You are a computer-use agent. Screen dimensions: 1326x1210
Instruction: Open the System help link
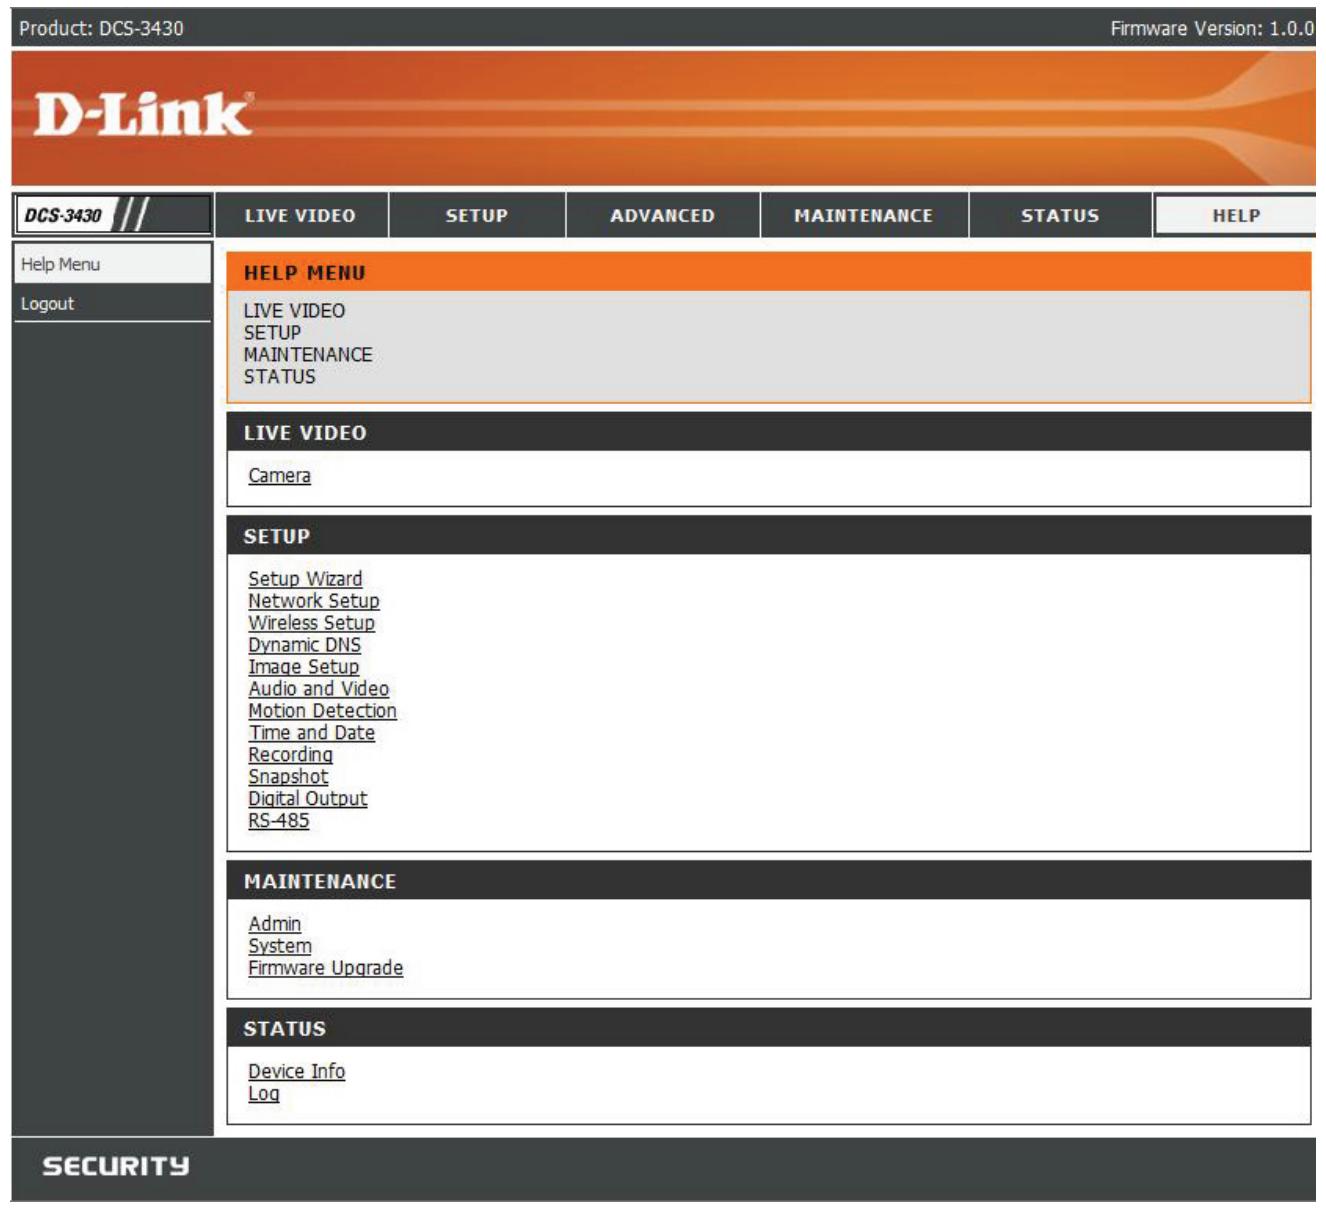[x=280, y=946]
